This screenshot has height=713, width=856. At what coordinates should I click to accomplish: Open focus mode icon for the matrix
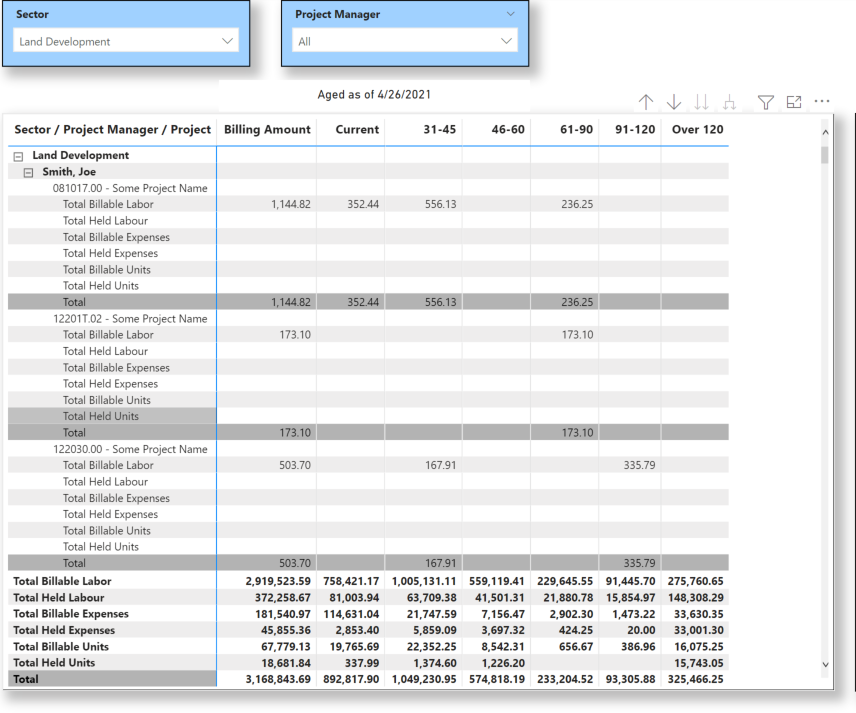point(794,102)
